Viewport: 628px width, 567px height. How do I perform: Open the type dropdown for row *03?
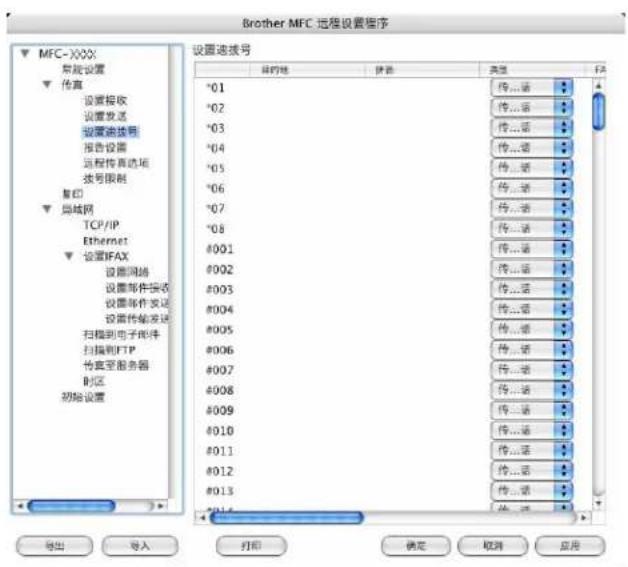click(x=531, y=128)
